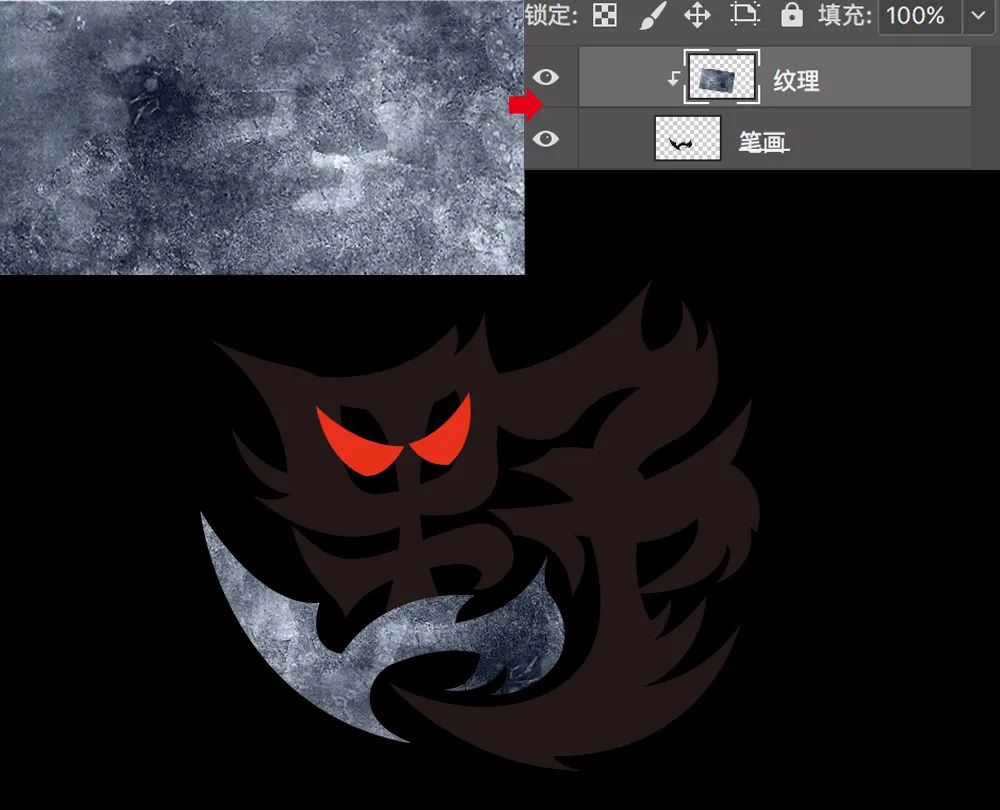Click the 纹理 layer name
Screen dimensions: 1000x810
[x=797, y=81]
